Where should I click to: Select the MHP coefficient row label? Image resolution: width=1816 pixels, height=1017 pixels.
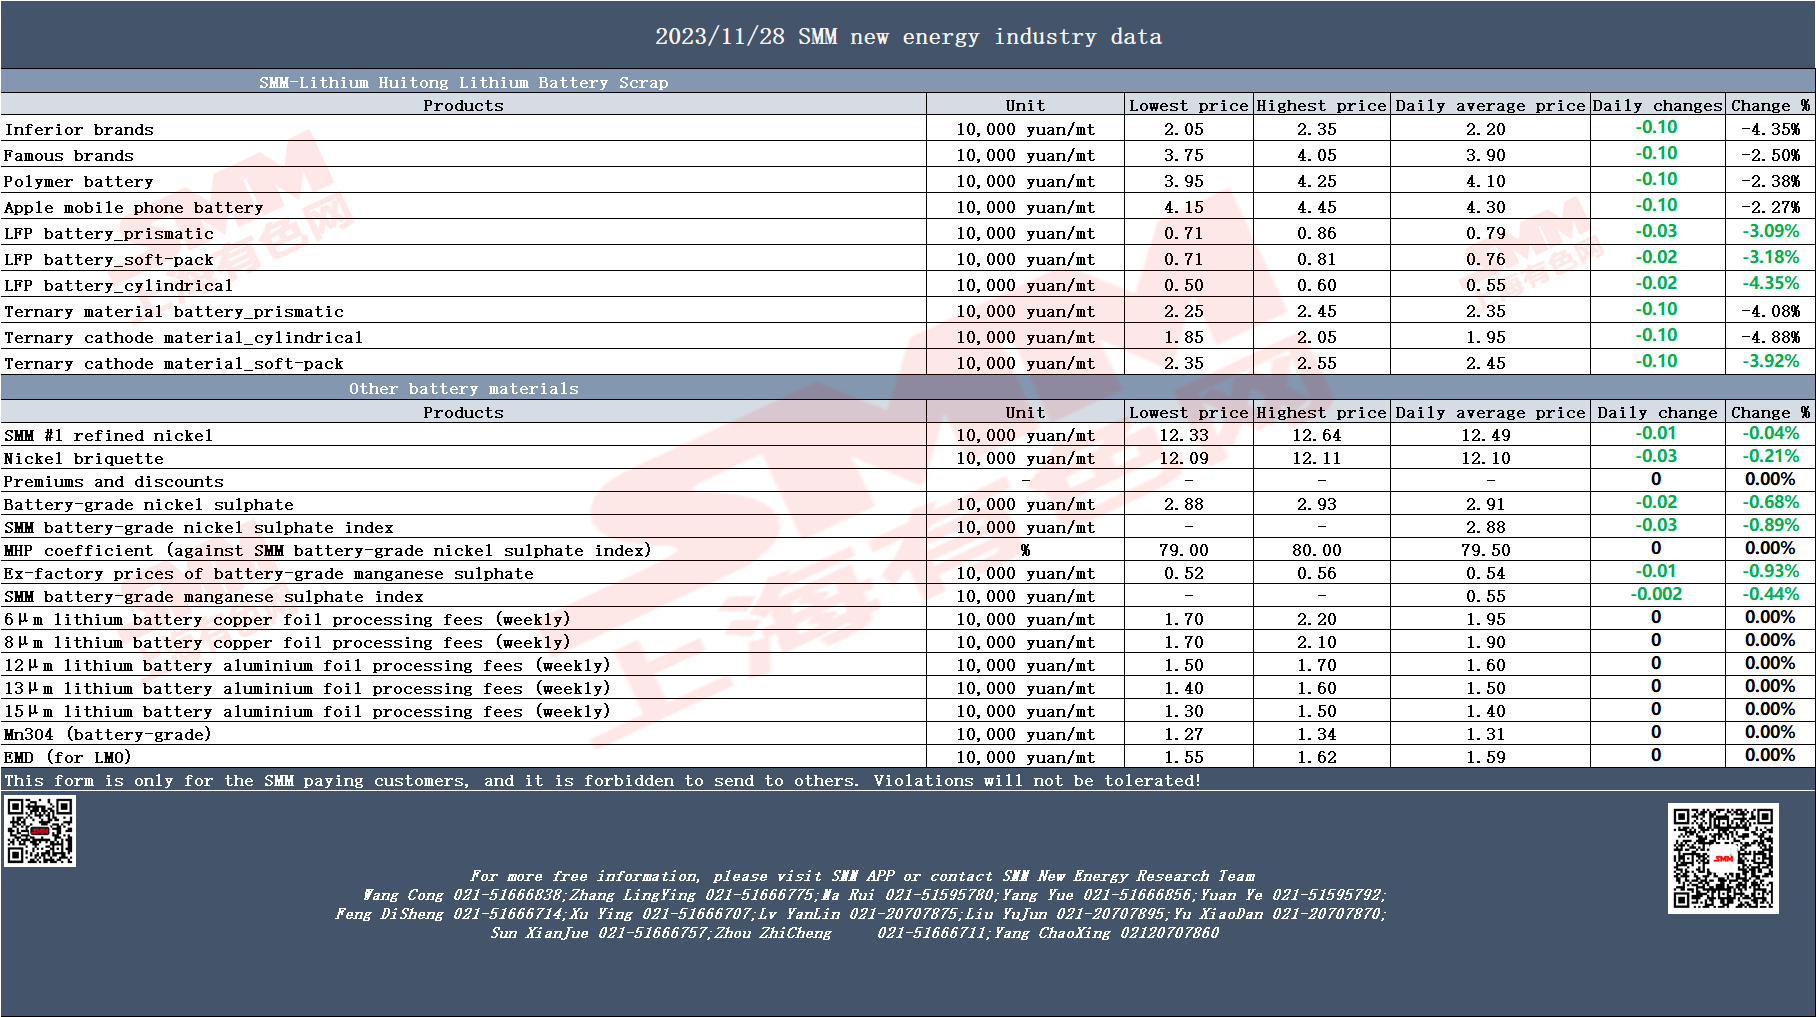coord(328,550)
